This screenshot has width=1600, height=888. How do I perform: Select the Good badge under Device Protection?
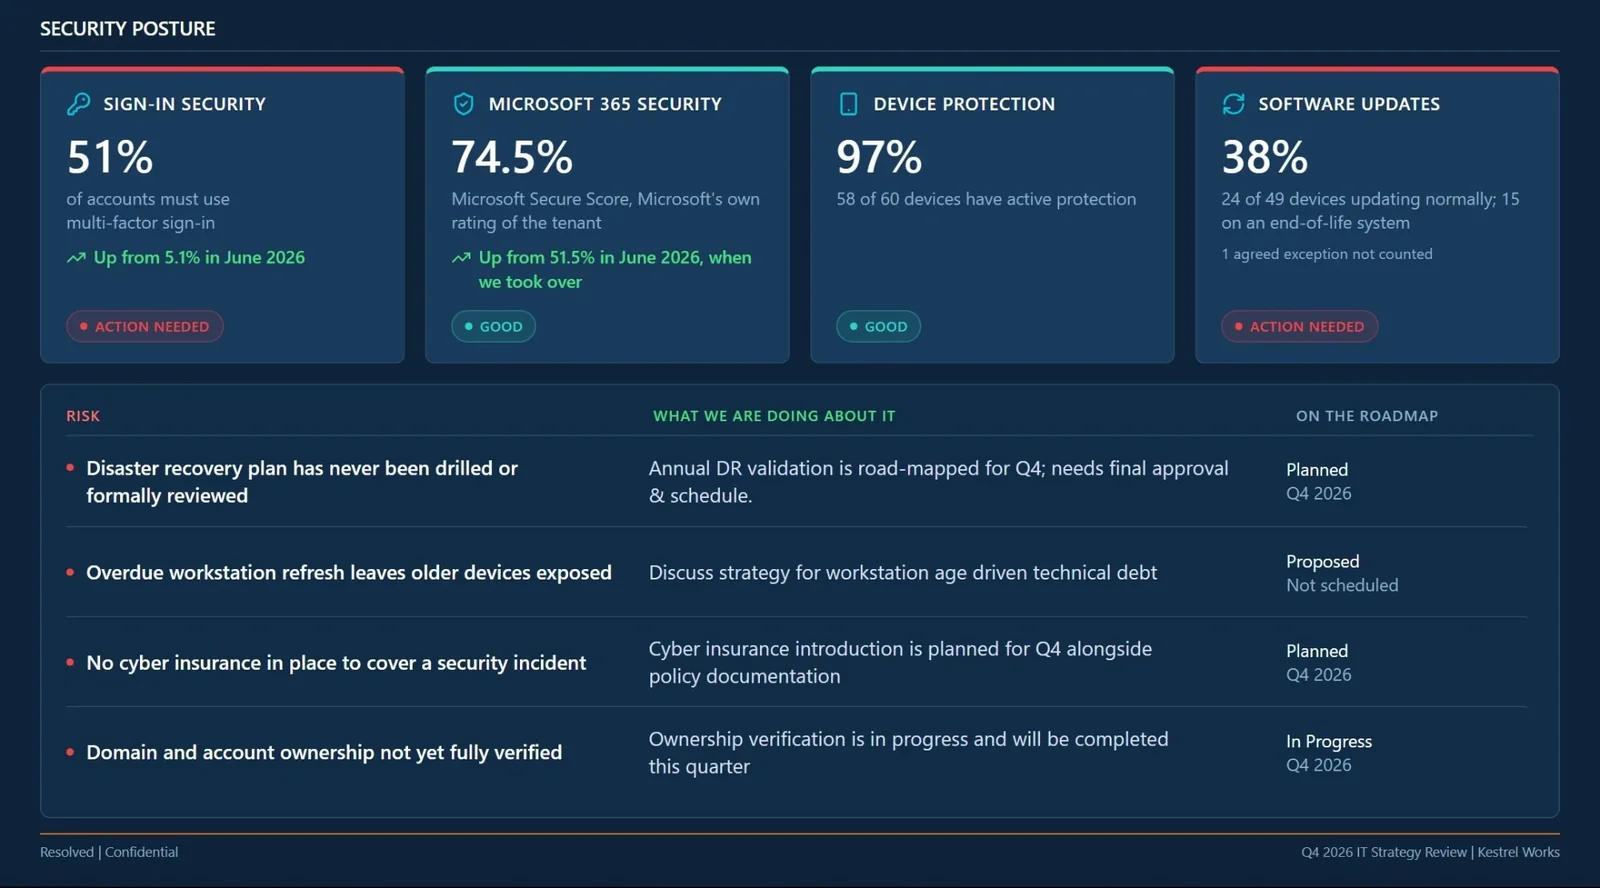pyautogui.click(x=878, y=326)
